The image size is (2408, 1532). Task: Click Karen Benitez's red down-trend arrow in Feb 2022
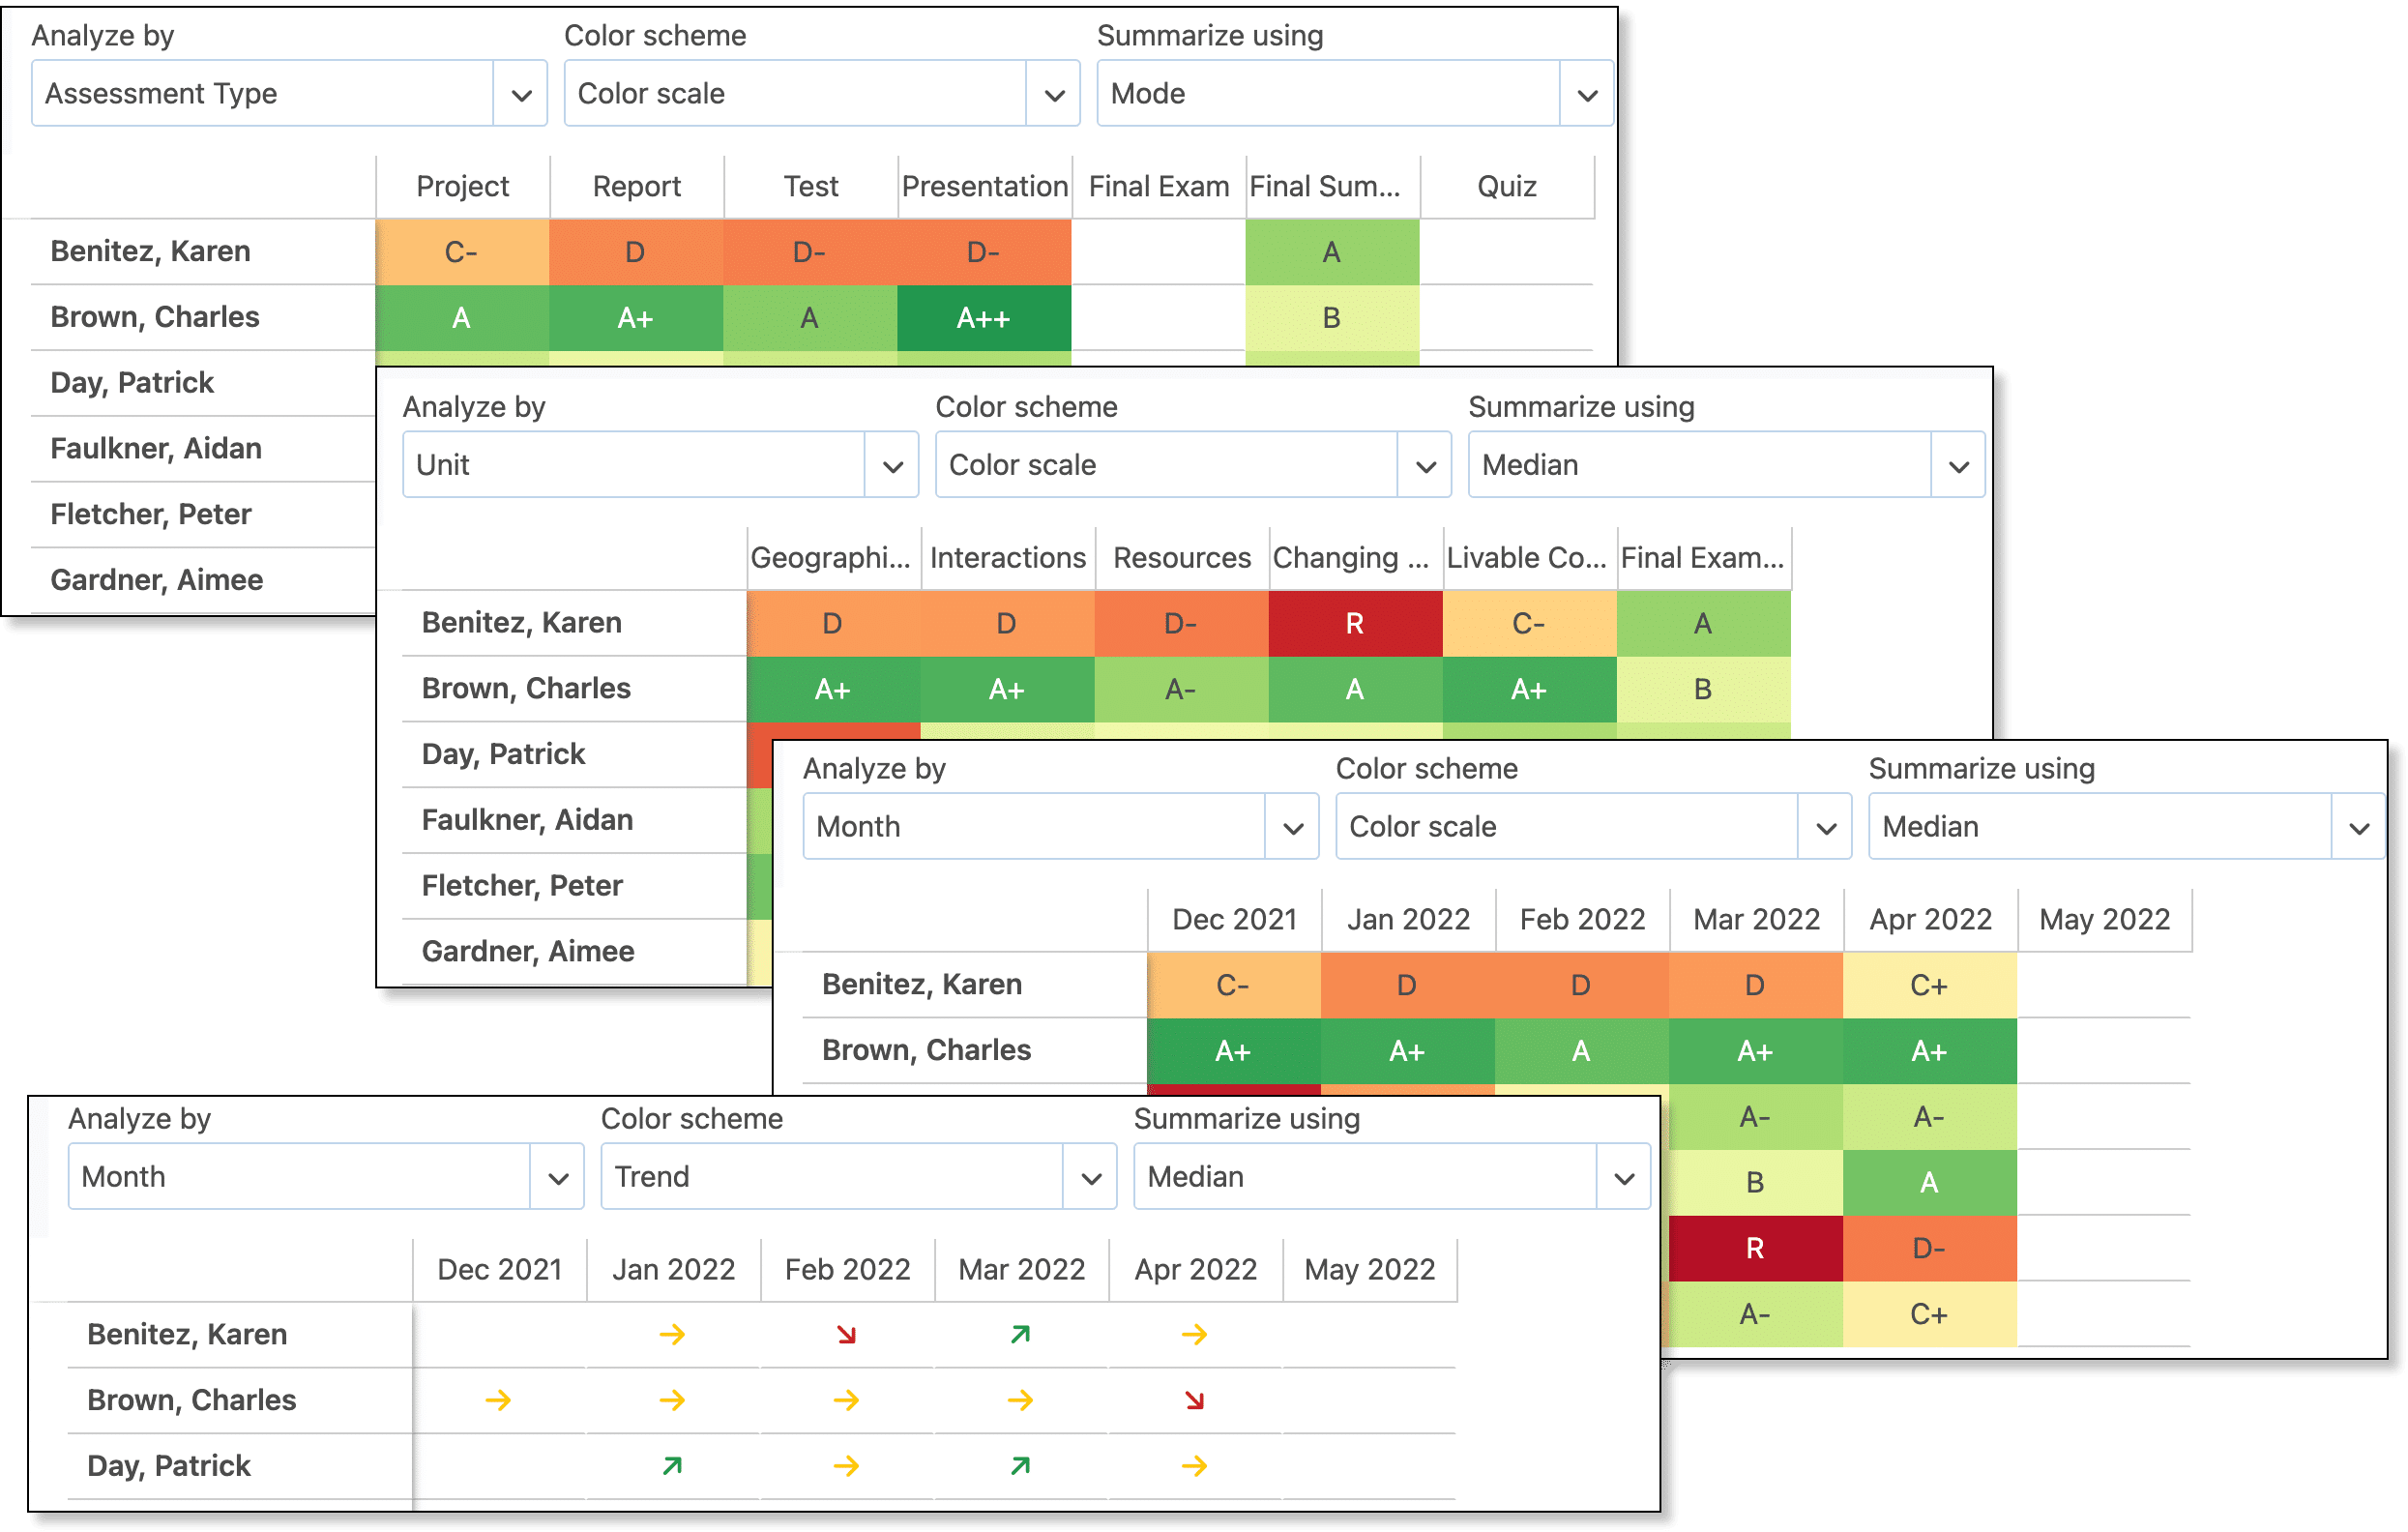tap(846, 1334)
